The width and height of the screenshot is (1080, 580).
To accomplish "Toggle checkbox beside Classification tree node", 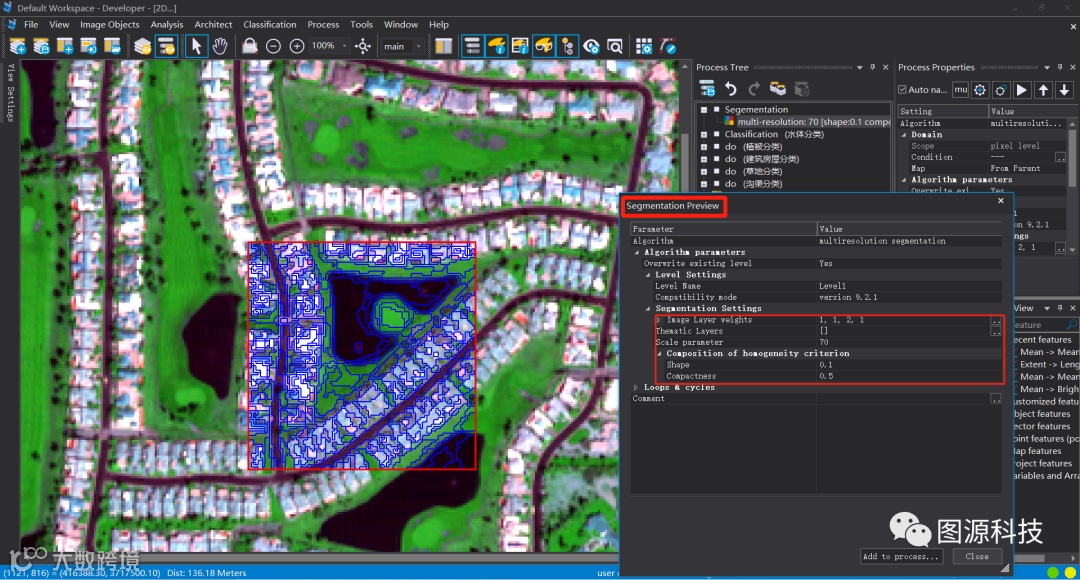I will tap(717, 134).
